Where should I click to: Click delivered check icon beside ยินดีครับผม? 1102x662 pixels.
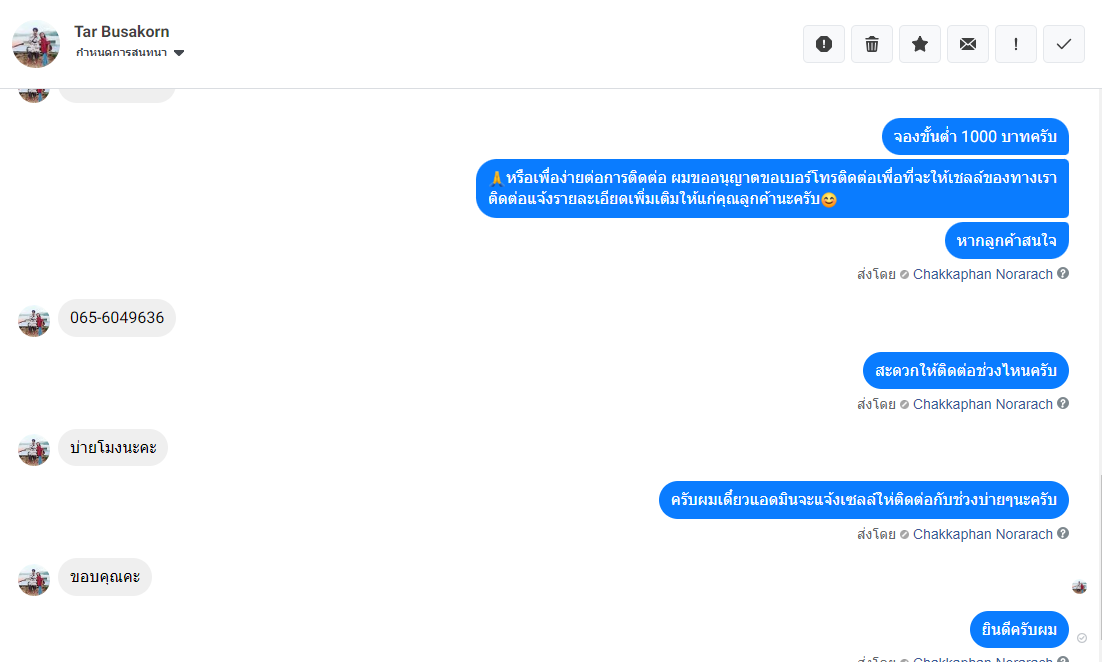1082,638
